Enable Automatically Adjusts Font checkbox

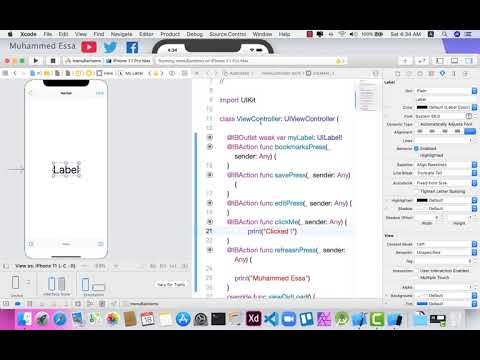[417, 124]
